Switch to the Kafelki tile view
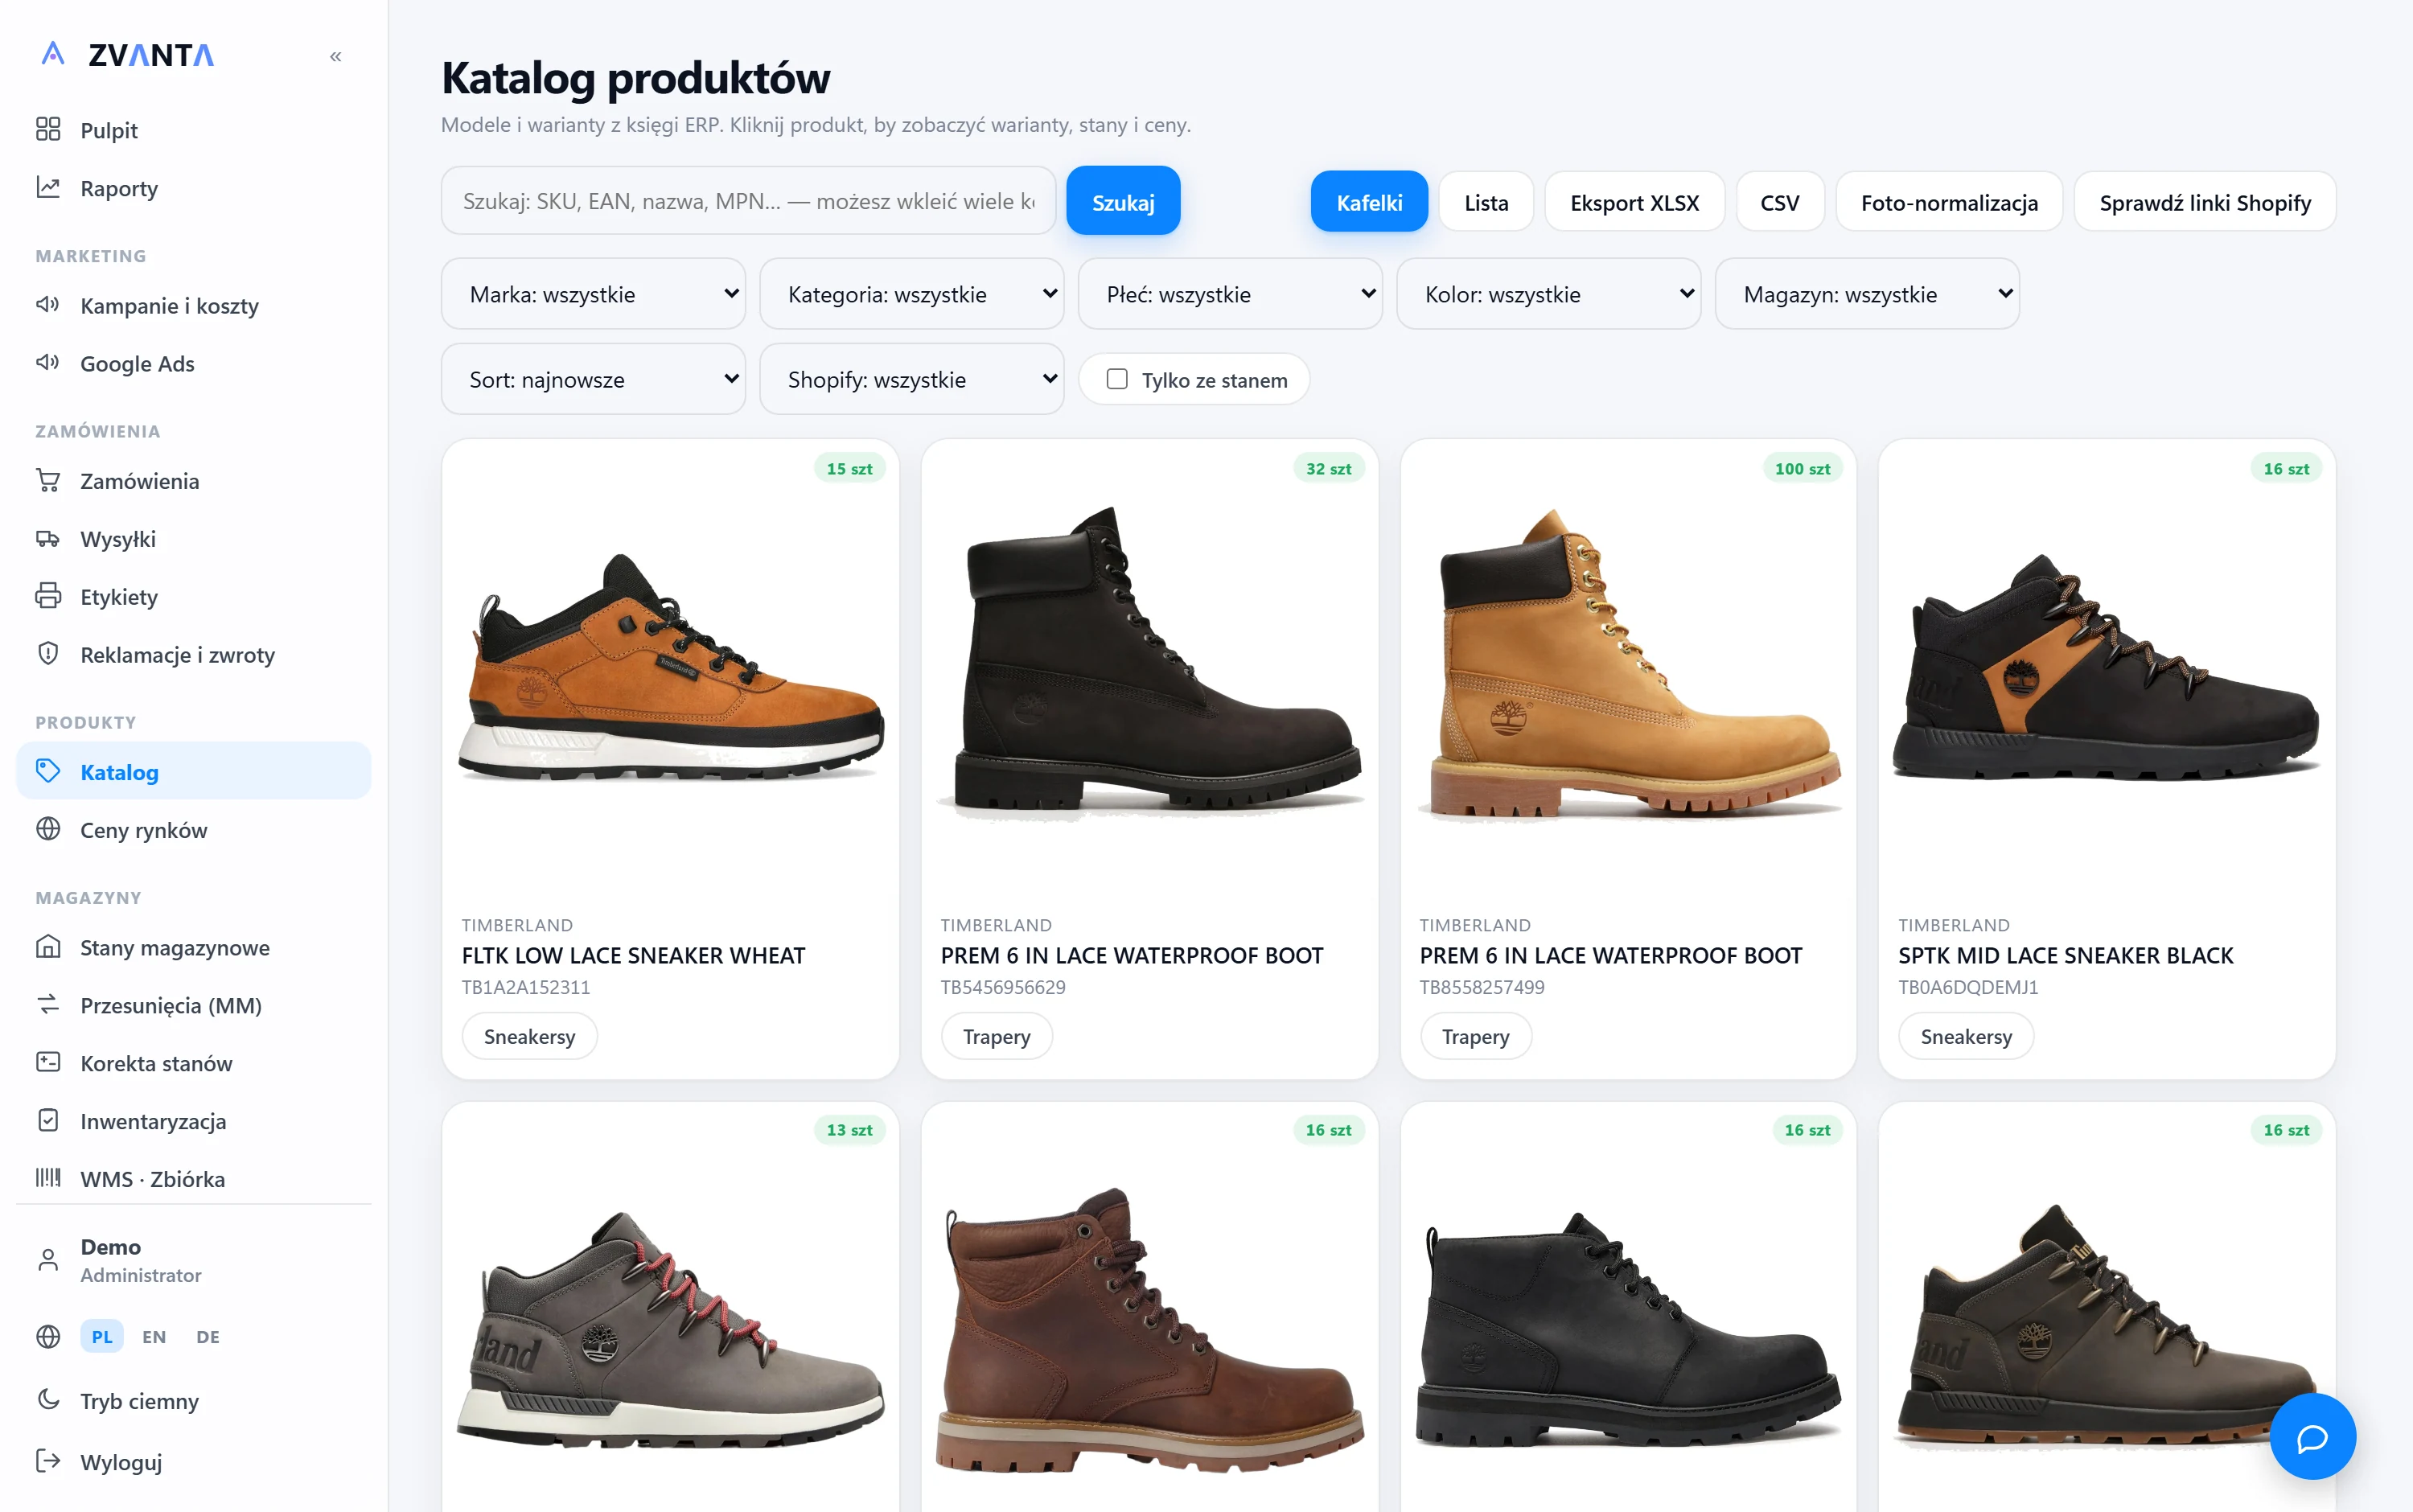 [x=1369, y=202]
